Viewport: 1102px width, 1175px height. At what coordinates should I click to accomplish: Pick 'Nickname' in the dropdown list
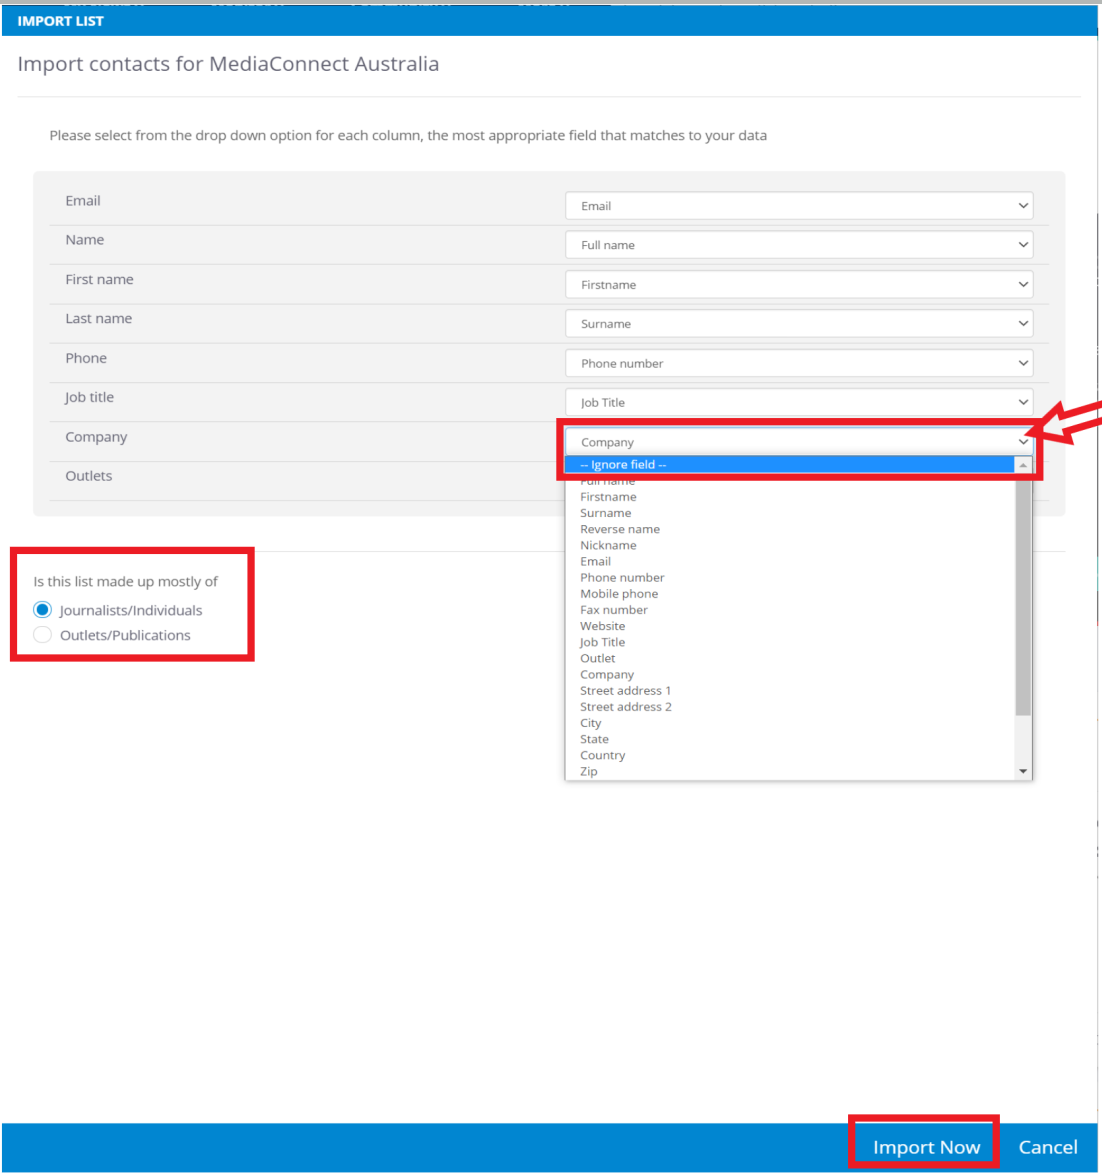608,545
